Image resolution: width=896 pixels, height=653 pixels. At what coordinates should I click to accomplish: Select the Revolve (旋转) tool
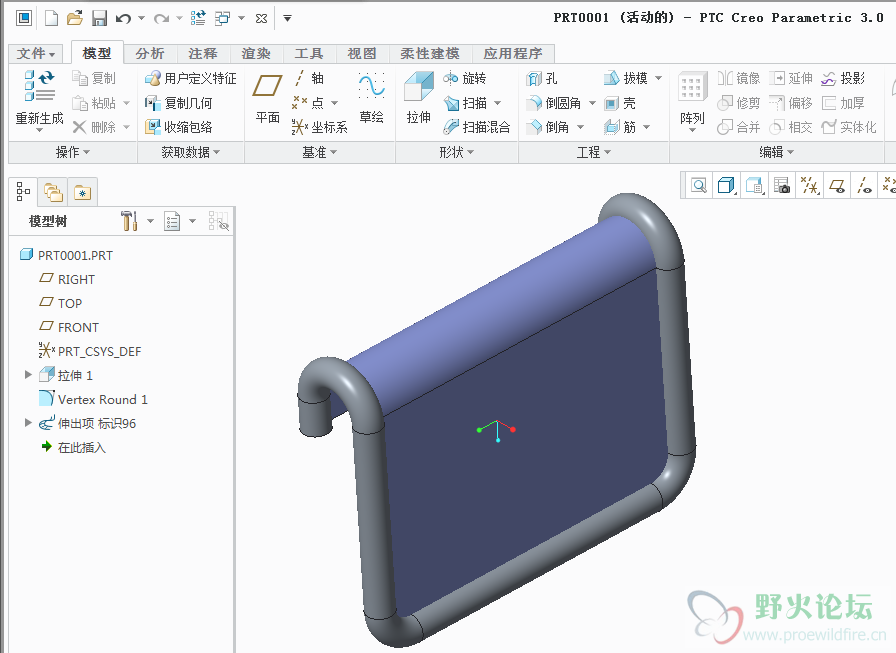tap(465, 78)
